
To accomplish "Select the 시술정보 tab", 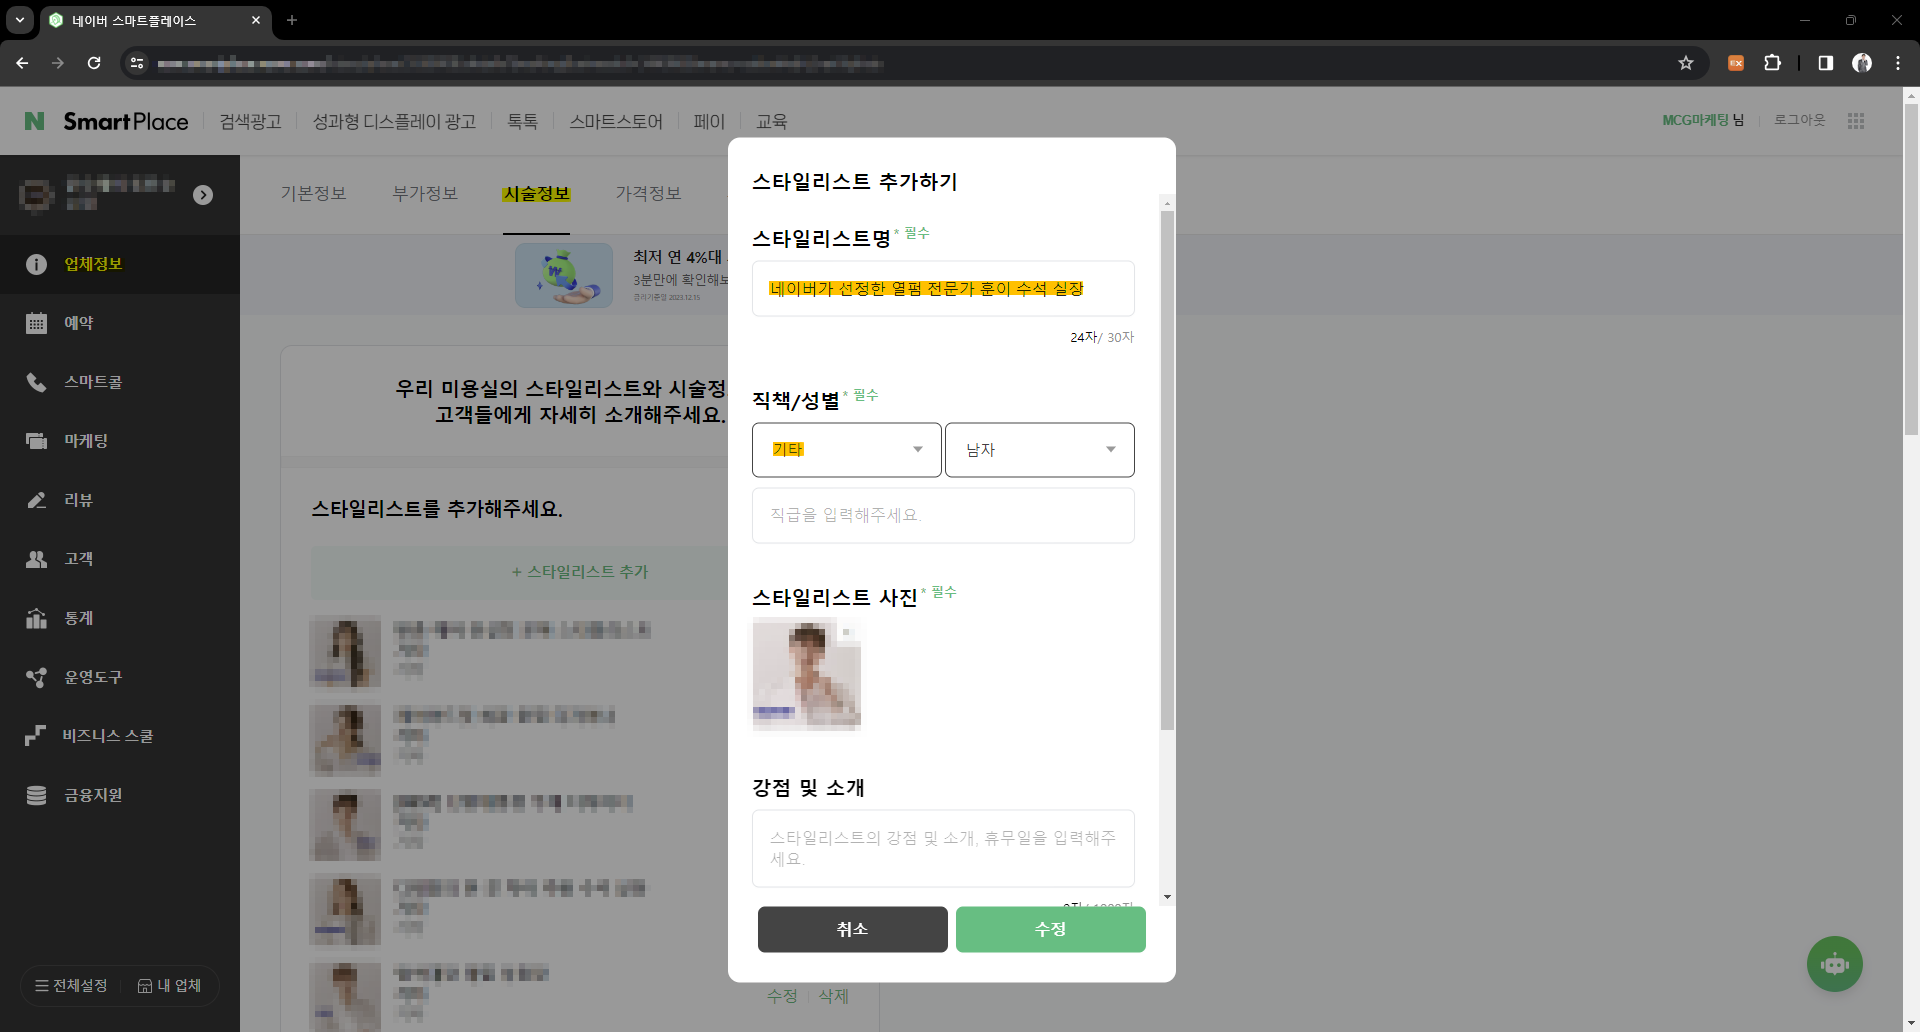I will click(x=537, y=194).
